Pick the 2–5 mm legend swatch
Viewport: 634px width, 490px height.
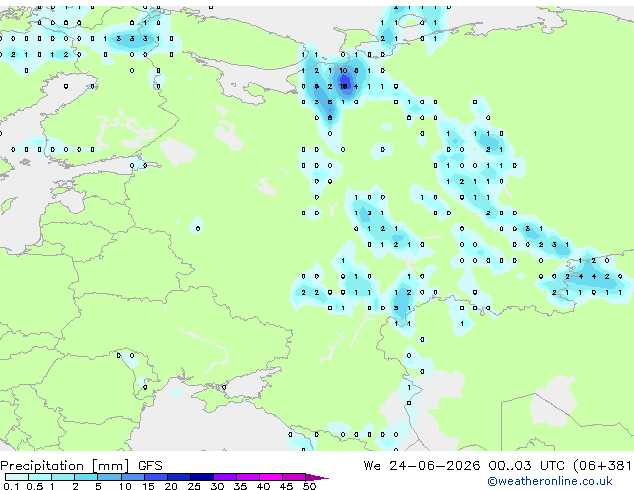(x=86, y=477)
